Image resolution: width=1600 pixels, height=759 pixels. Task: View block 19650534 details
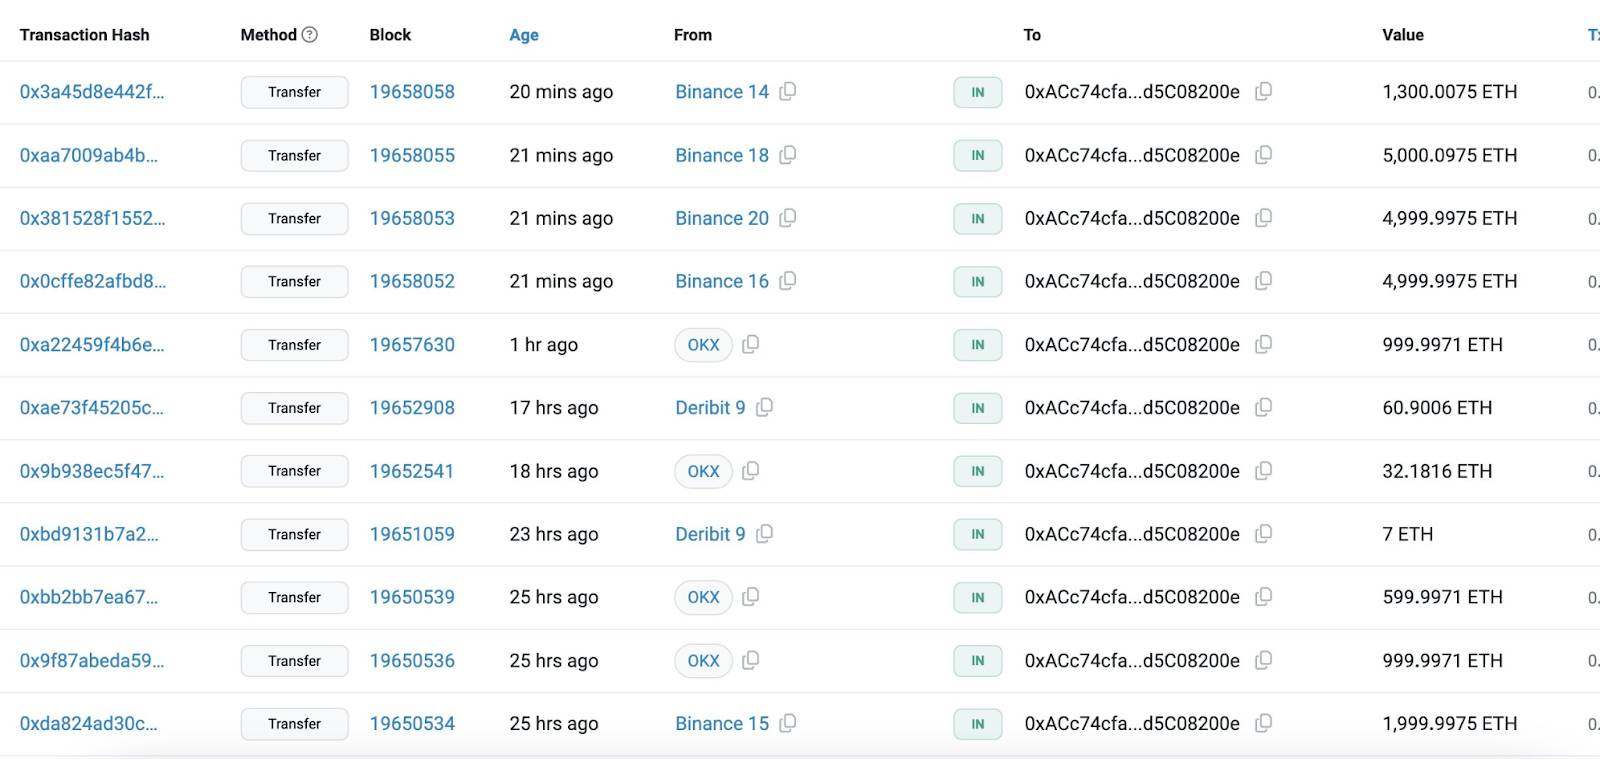click(412, 723)
